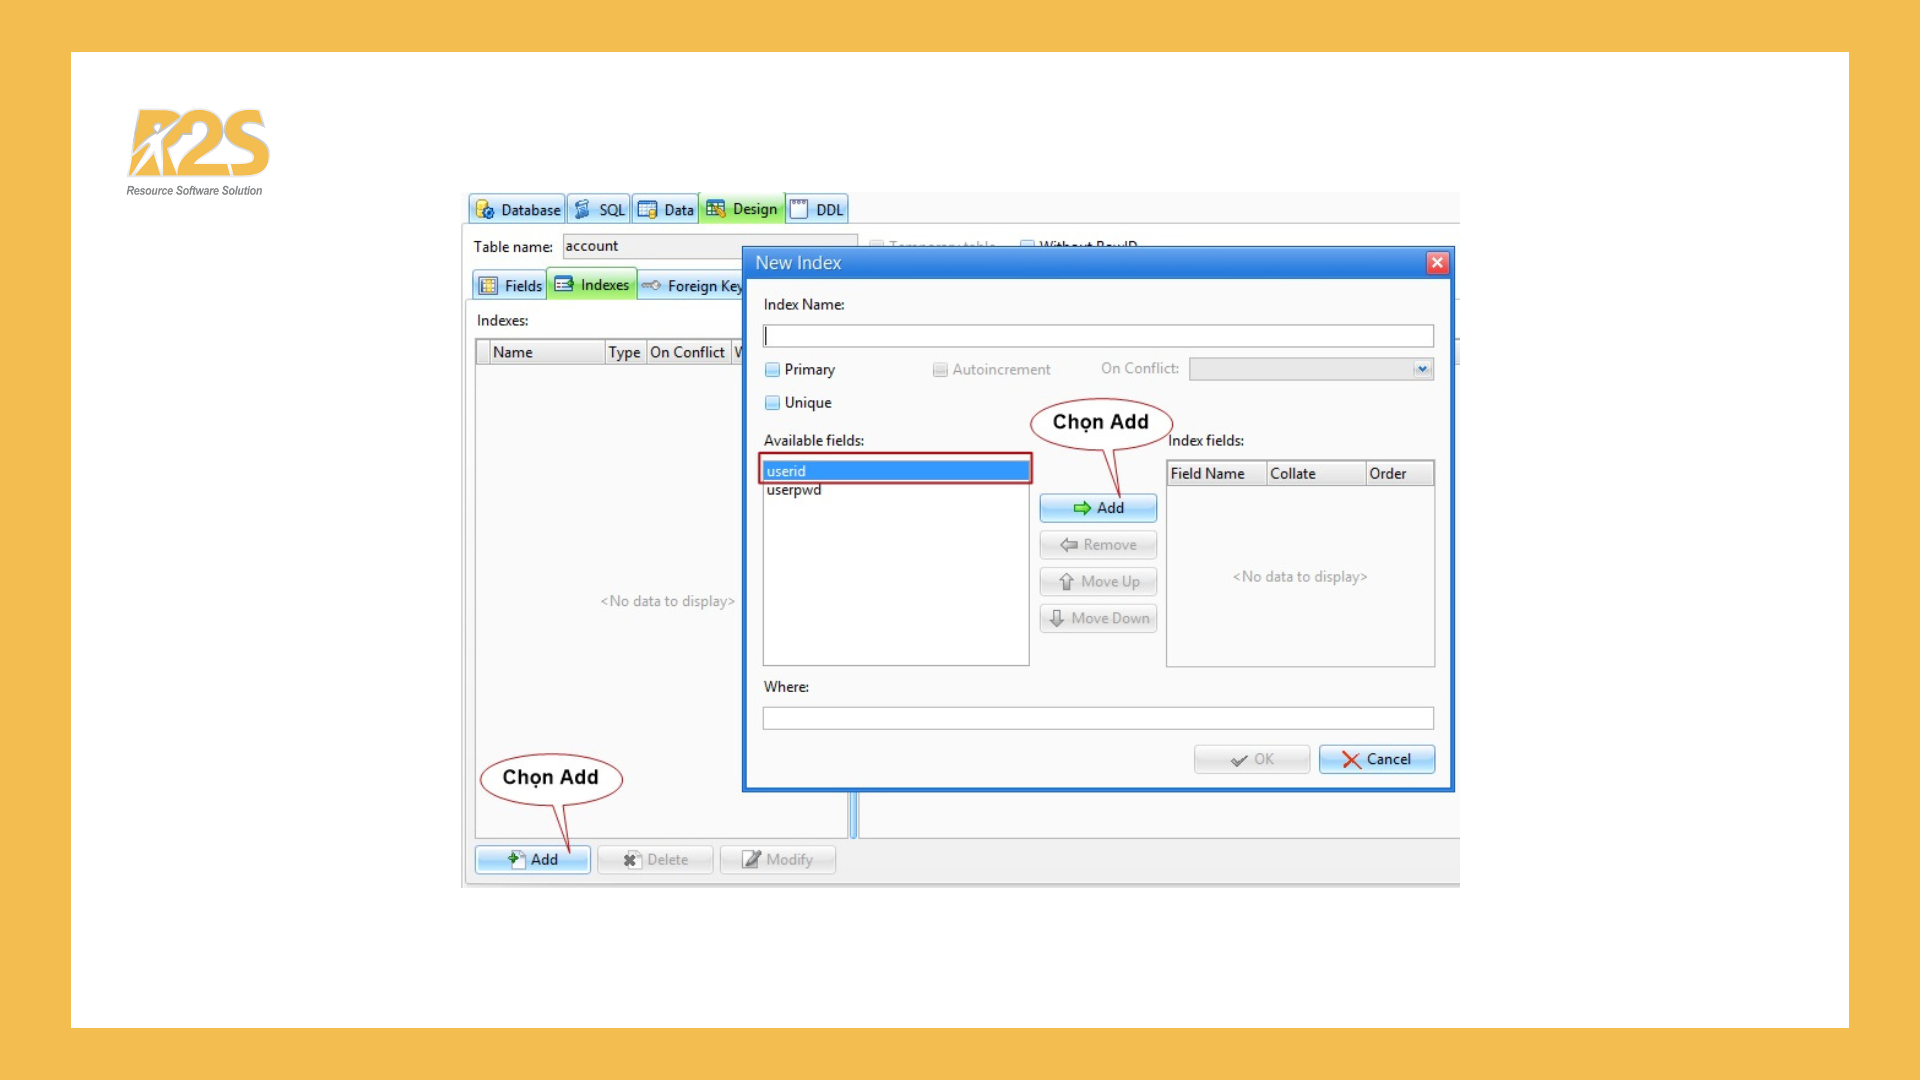This screenshot has height=1080, width=1920.
Task: Click the DDL tab icon
Action: 798,209
